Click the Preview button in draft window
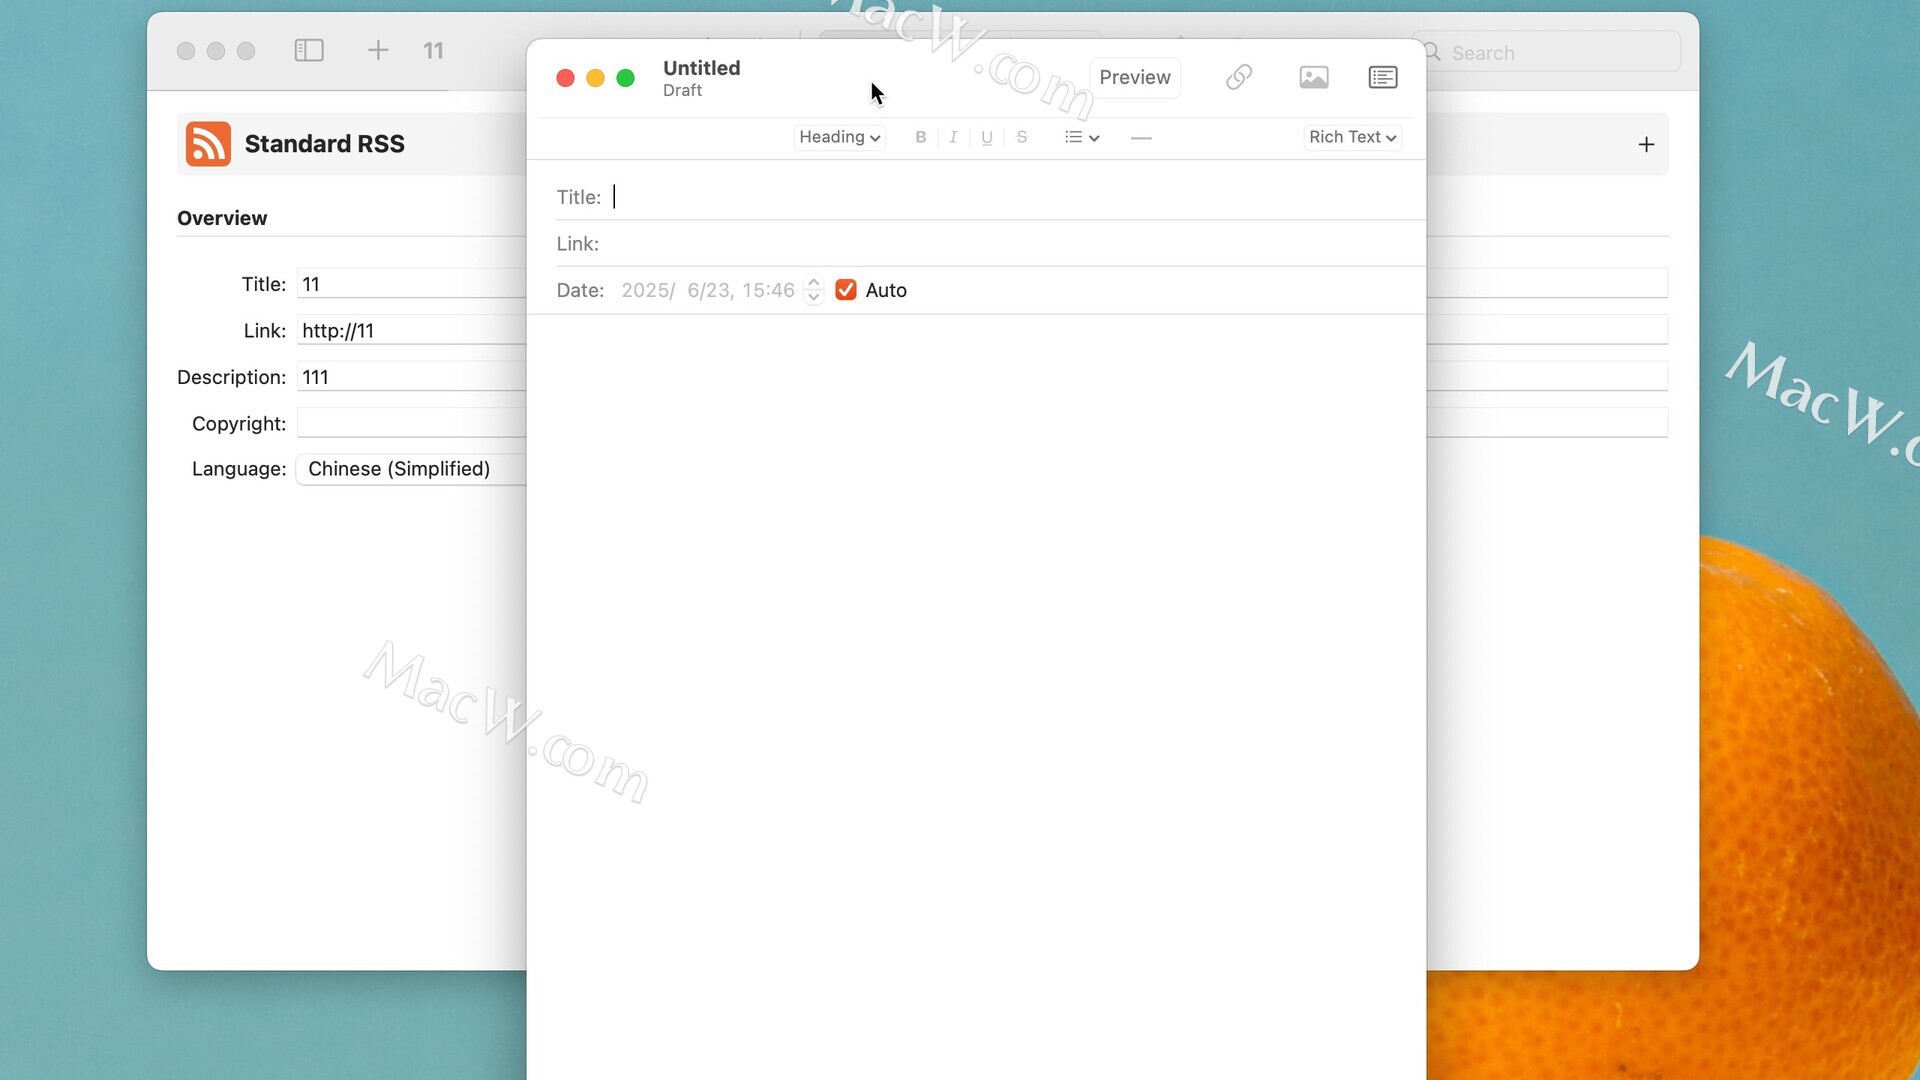This screenshot has width=1920, height=1080. click(x=1134, y=77)
